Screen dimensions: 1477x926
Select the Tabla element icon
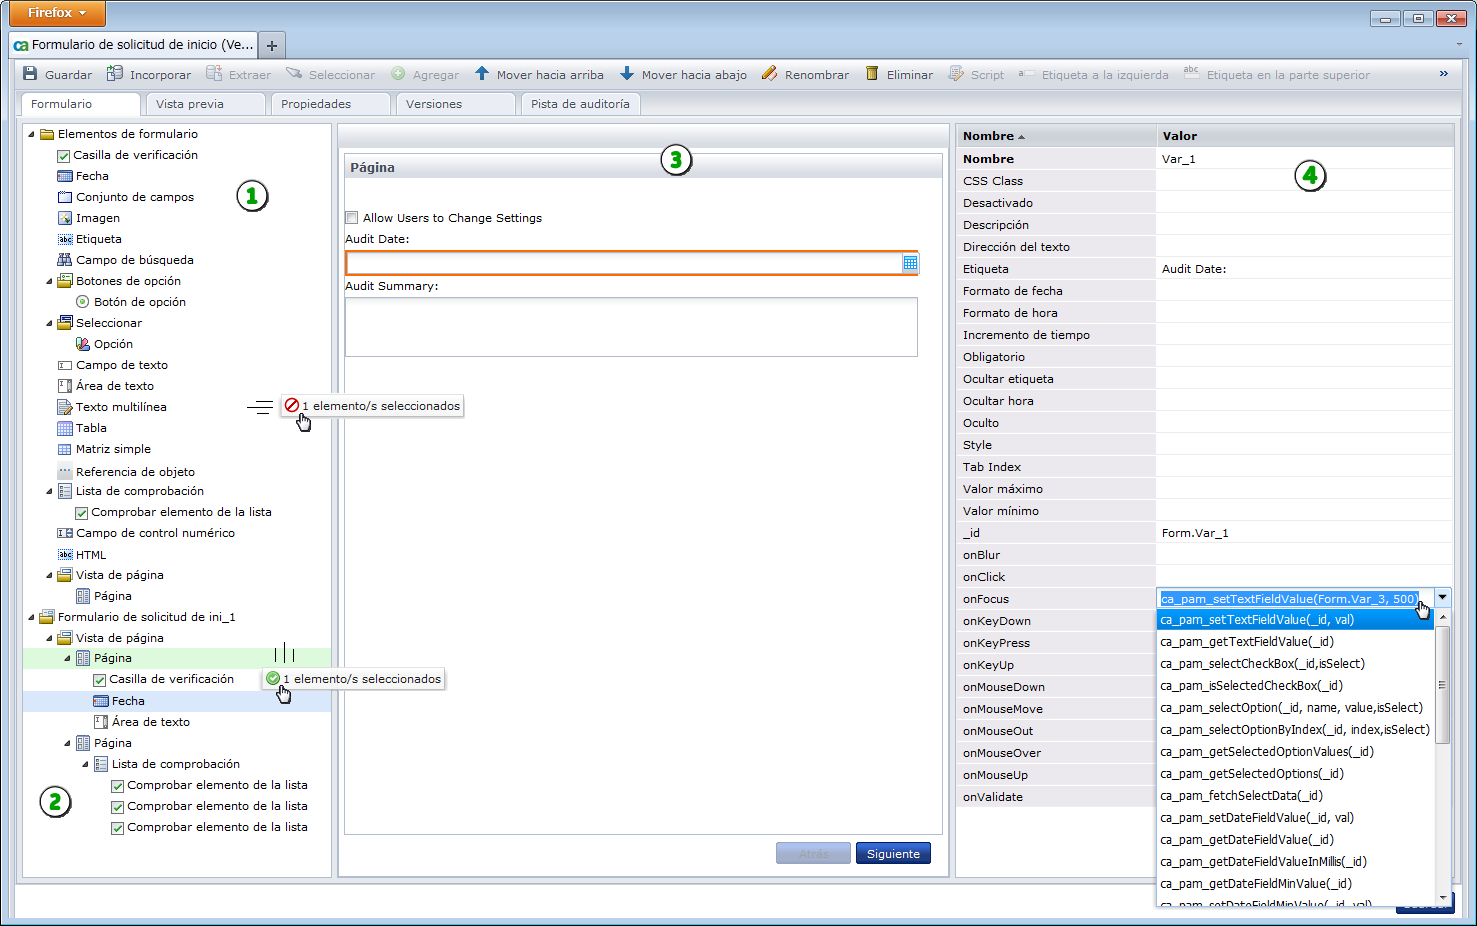tap(65, 428)
